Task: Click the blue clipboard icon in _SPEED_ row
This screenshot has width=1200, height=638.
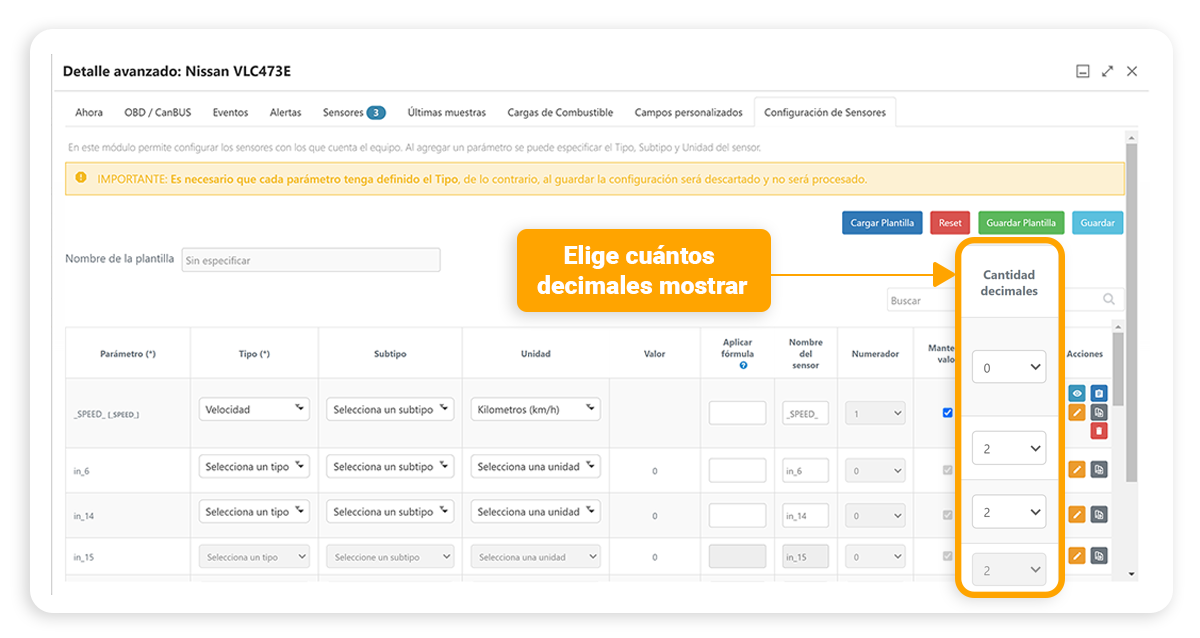Action: (1099, 393)
